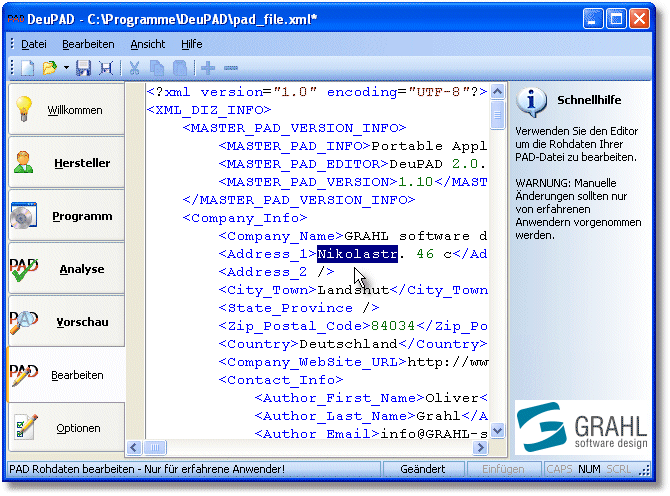
Task: Click the GRAHL software design logo
Action: click(x=582, y=427)
